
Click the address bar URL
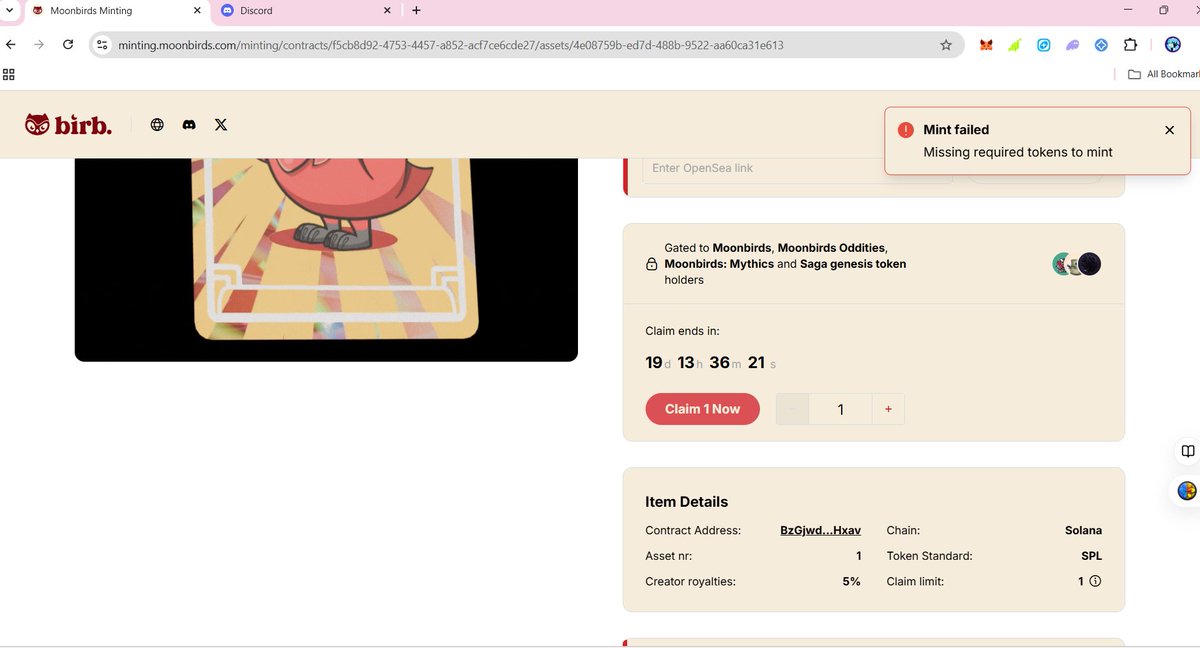[450, 45]
